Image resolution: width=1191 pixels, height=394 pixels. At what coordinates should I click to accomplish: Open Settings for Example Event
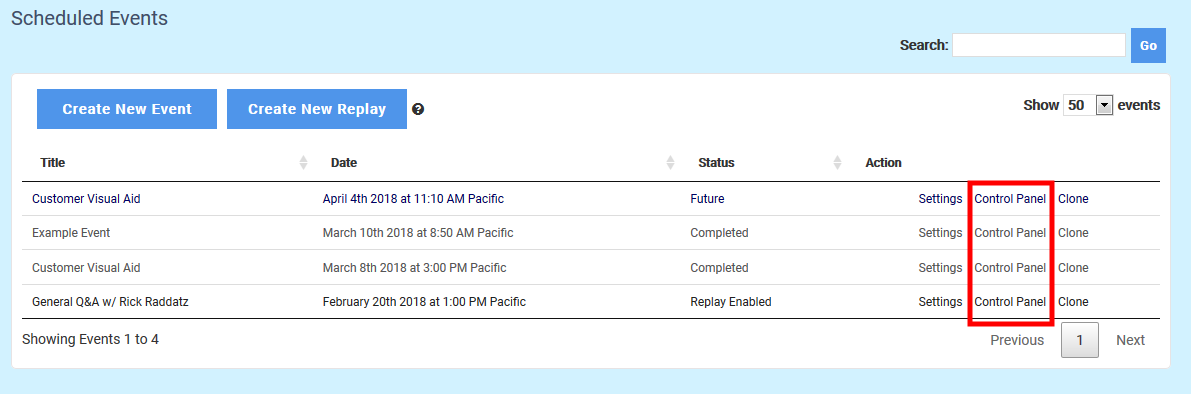coord(940,233)
